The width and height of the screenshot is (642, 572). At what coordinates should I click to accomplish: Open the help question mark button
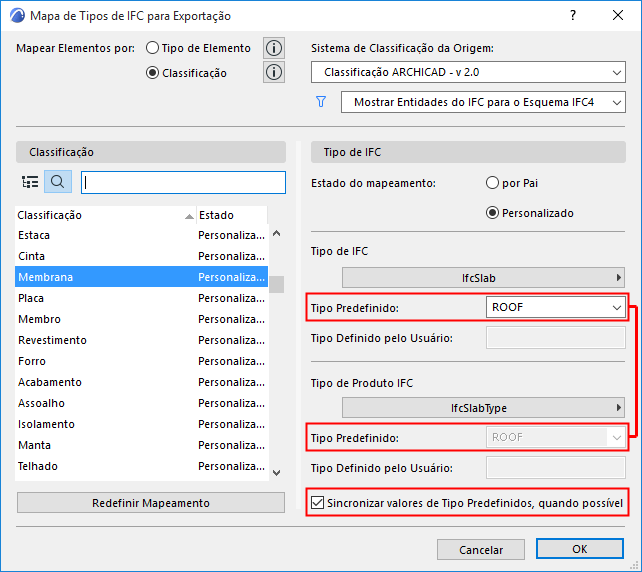coord(573,16)
